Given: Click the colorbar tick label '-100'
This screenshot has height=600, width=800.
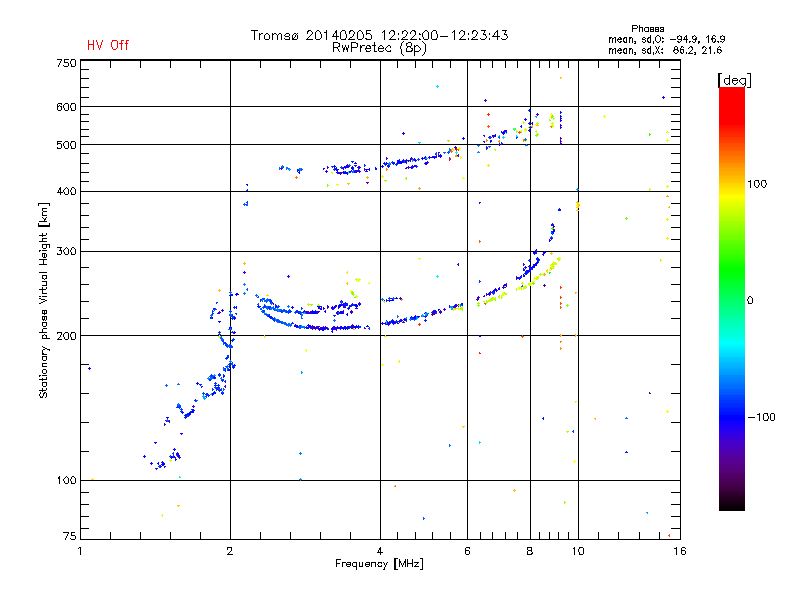Looking at the screenshot, I should coord(761,417).
